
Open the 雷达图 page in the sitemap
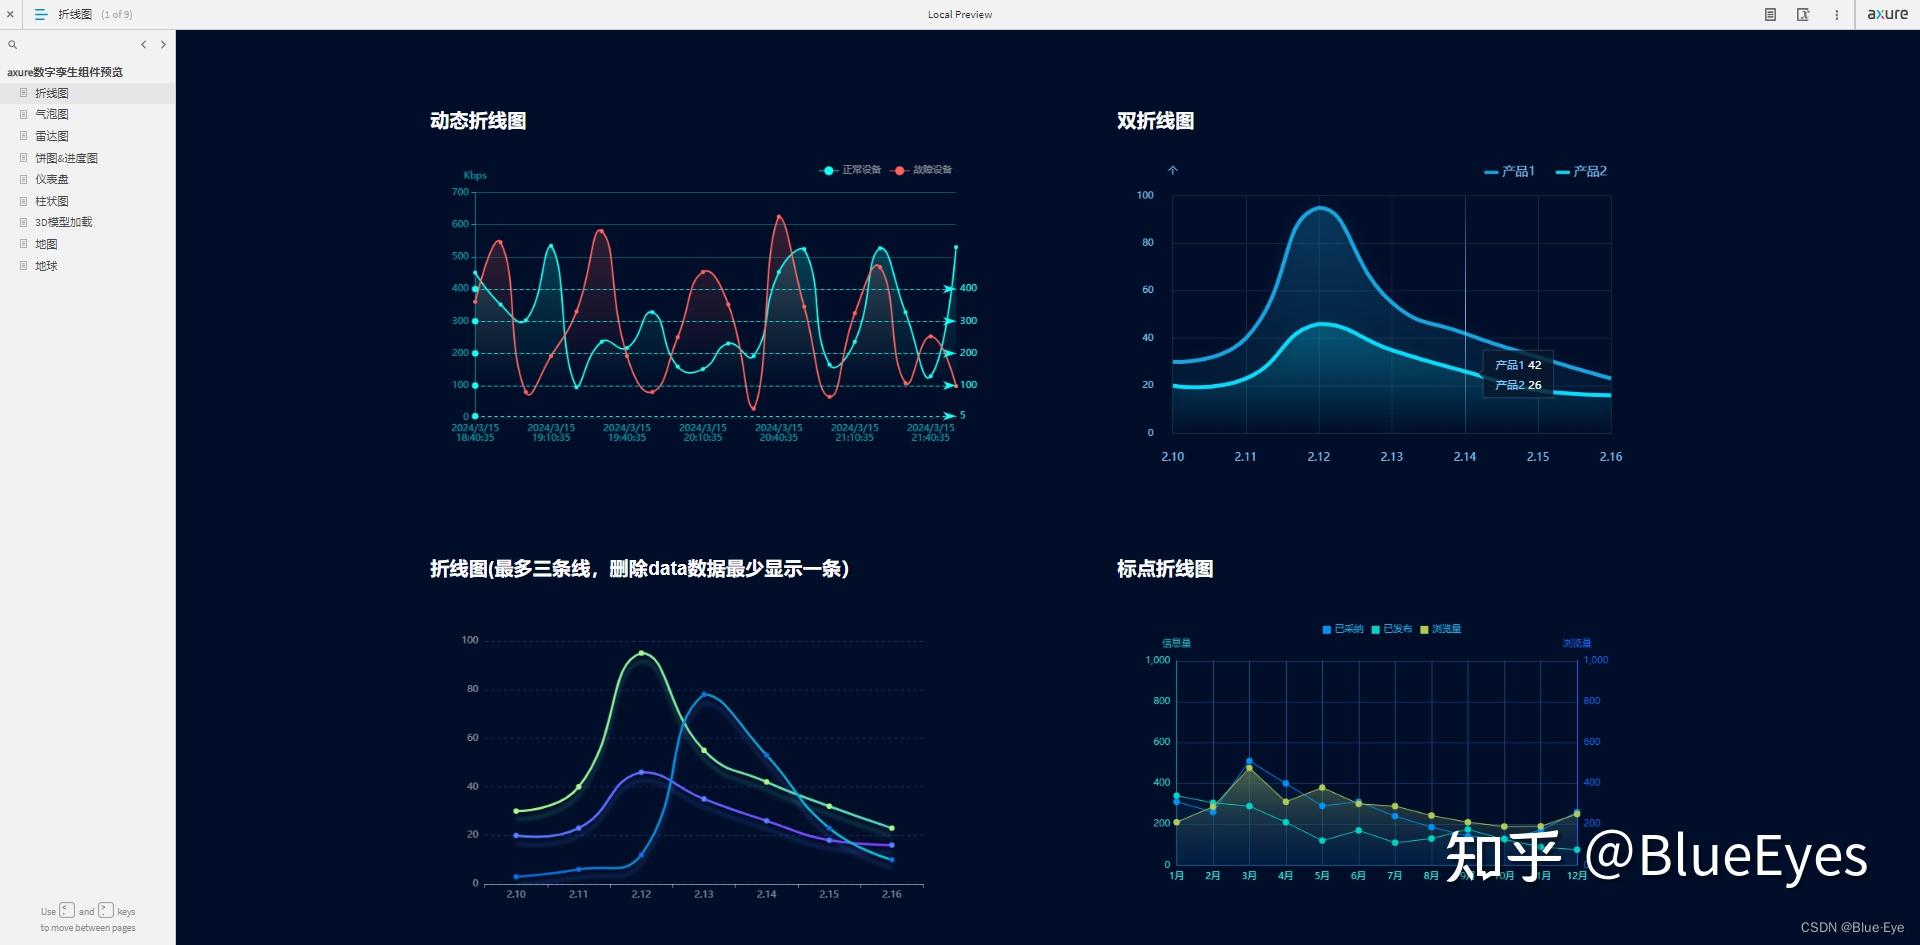tap(52, 136)
